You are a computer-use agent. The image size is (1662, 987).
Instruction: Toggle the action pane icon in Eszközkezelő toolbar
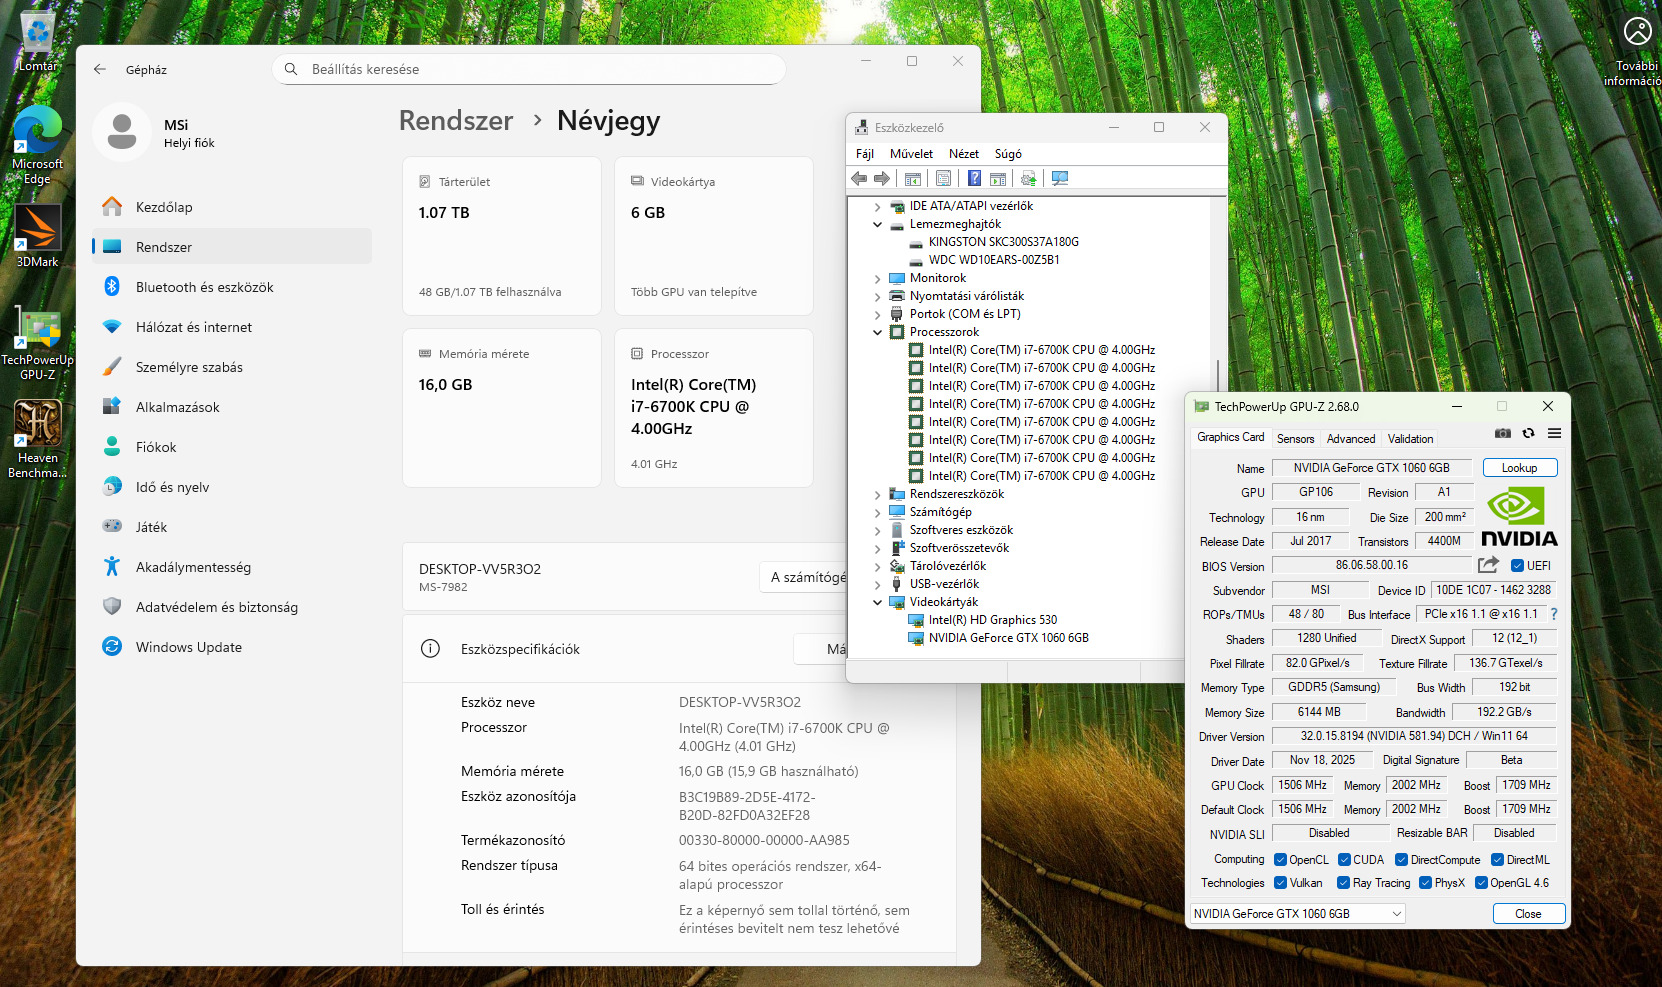998,178
